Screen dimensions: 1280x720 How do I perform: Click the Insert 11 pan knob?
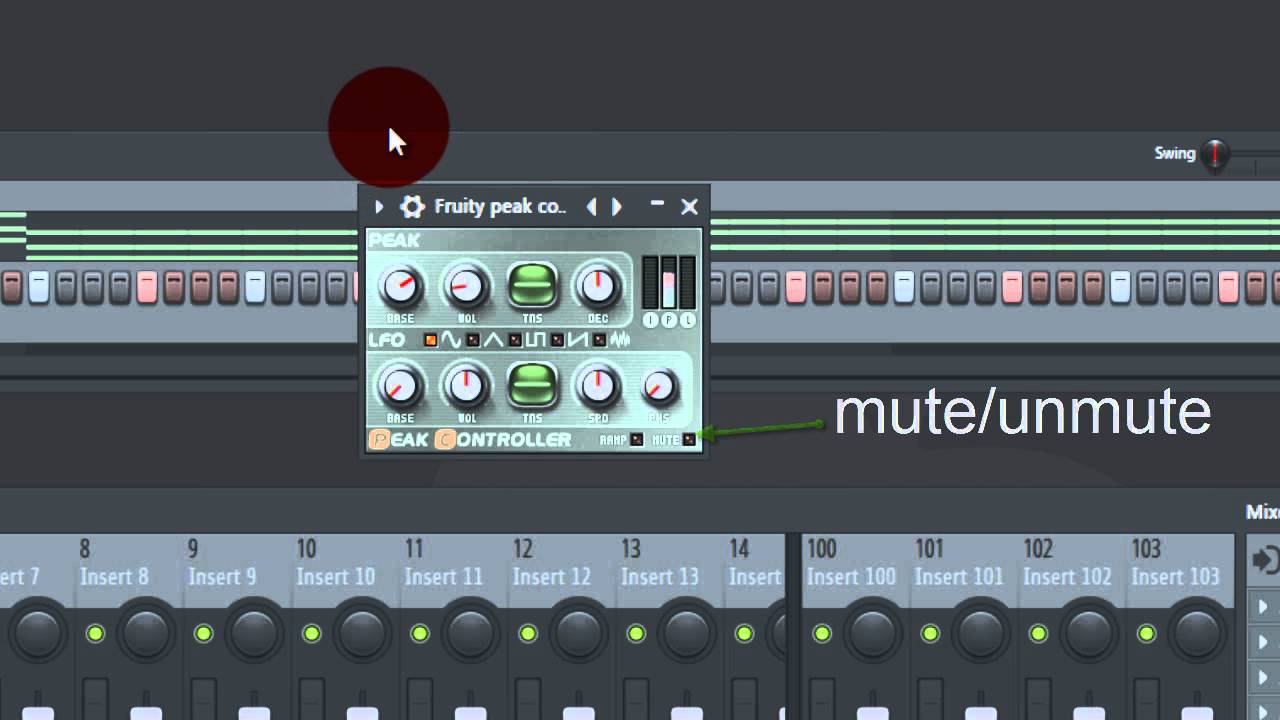[x=469, y=633]
